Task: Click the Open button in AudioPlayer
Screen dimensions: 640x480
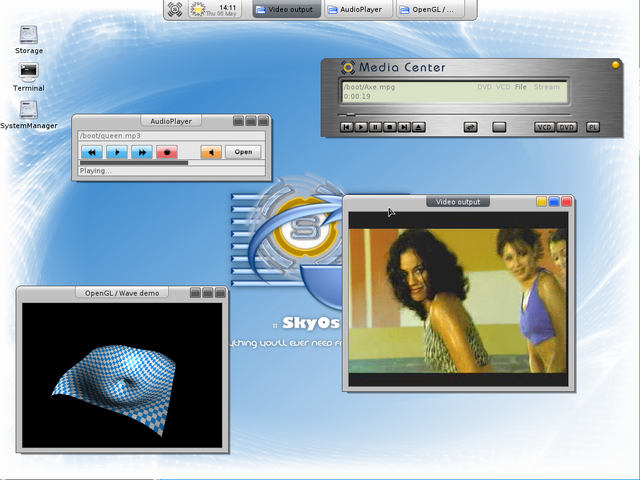Action: click(x=243, y=152)
